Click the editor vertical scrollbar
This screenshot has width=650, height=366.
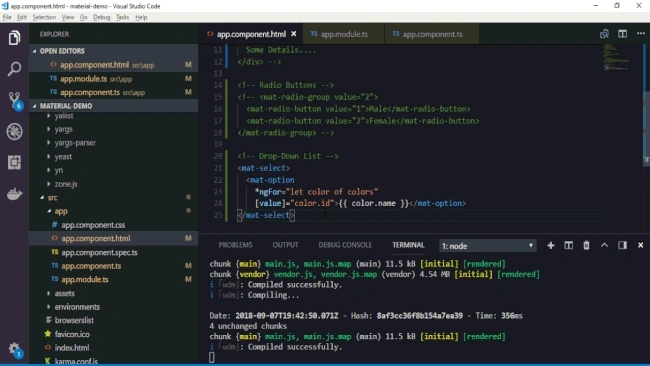coord(646,128)
